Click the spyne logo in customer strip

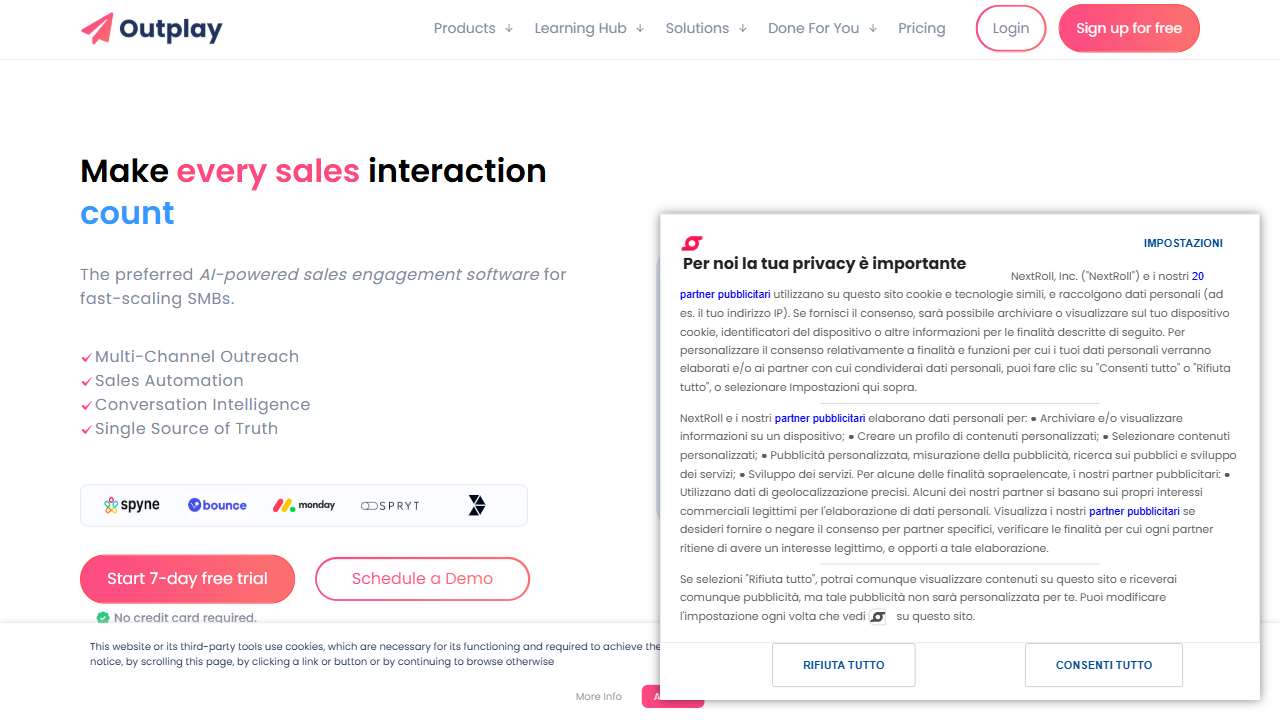pyautogui.click(x=132, y=505)
